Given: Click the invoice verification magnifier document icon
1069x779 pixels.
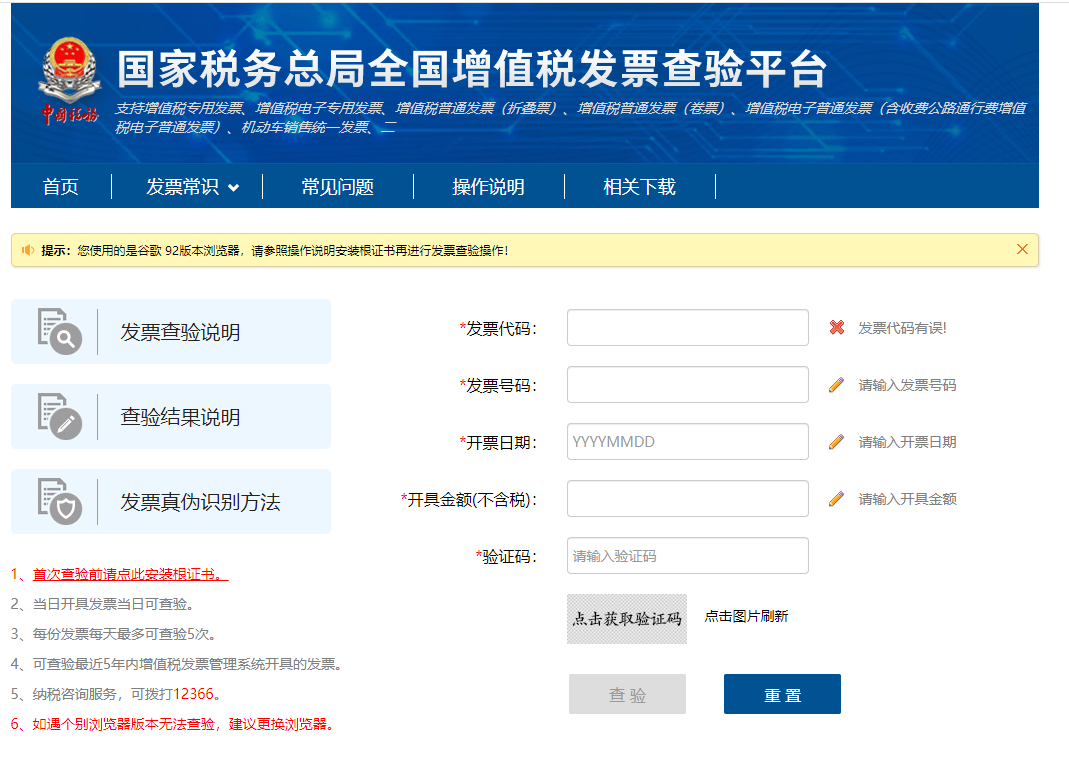Looking at the screenshot, I should point(59,332).
